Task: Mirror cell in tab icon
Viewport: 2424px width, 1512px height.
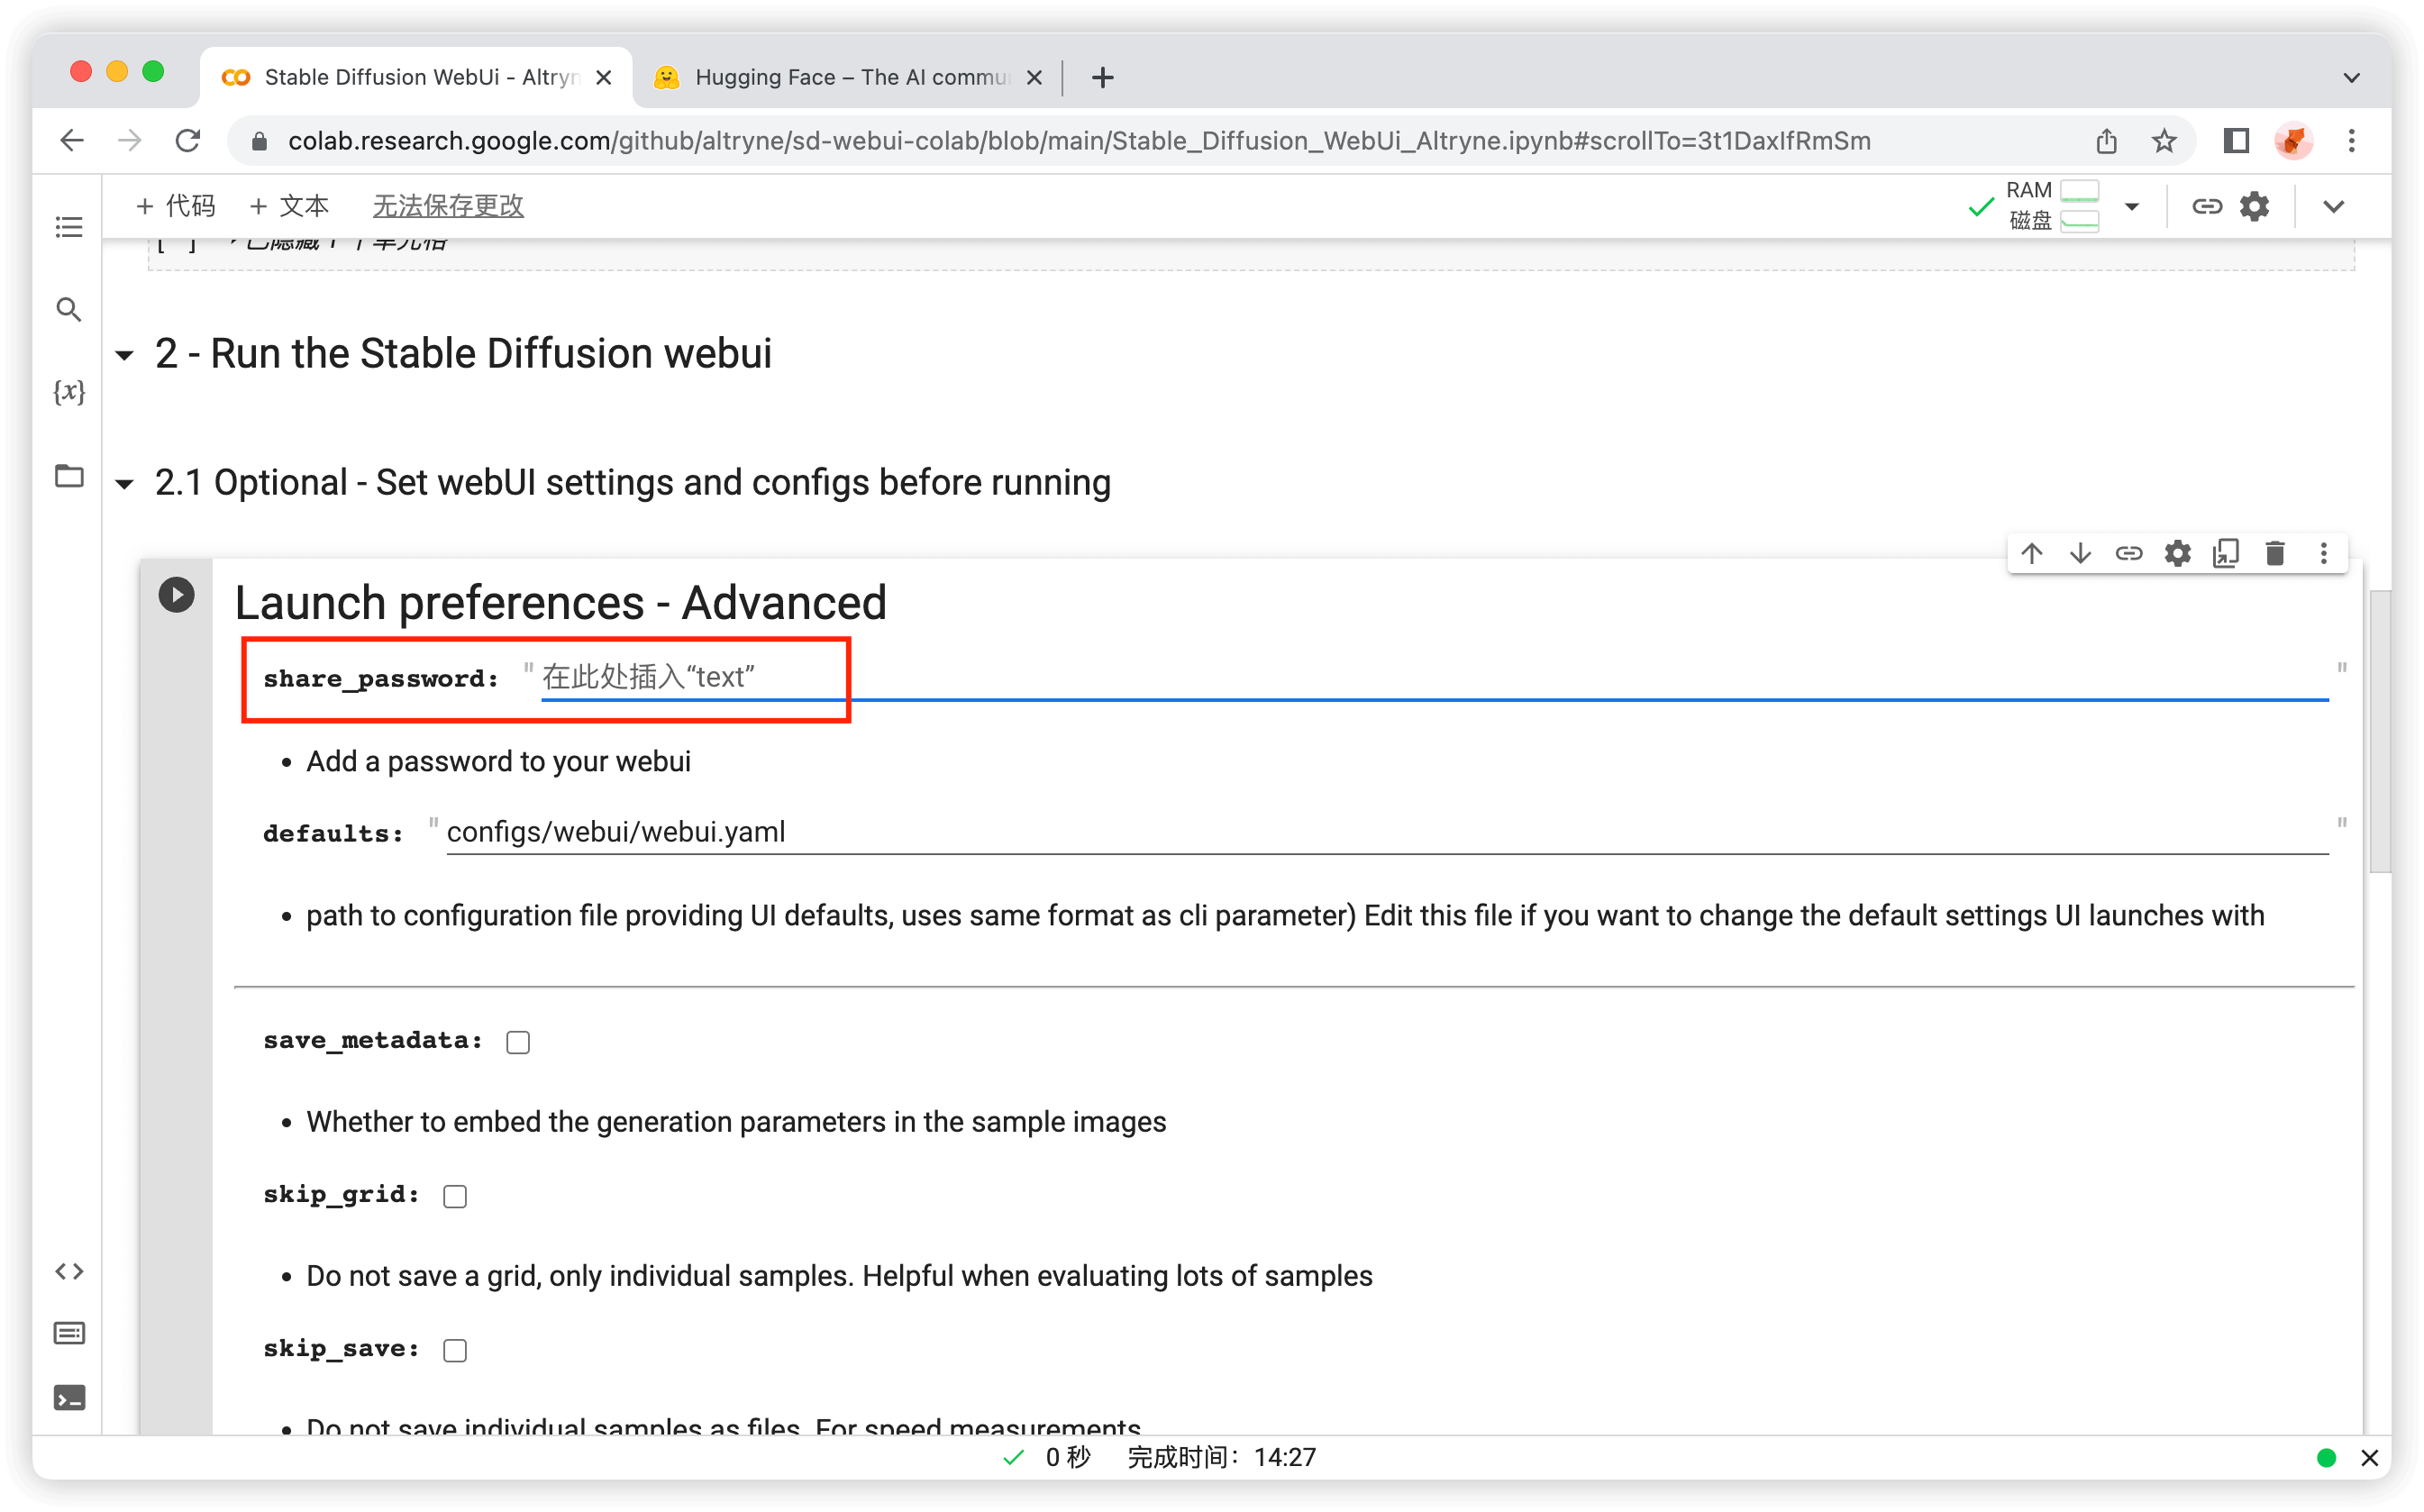Action: pos(2226,553)
